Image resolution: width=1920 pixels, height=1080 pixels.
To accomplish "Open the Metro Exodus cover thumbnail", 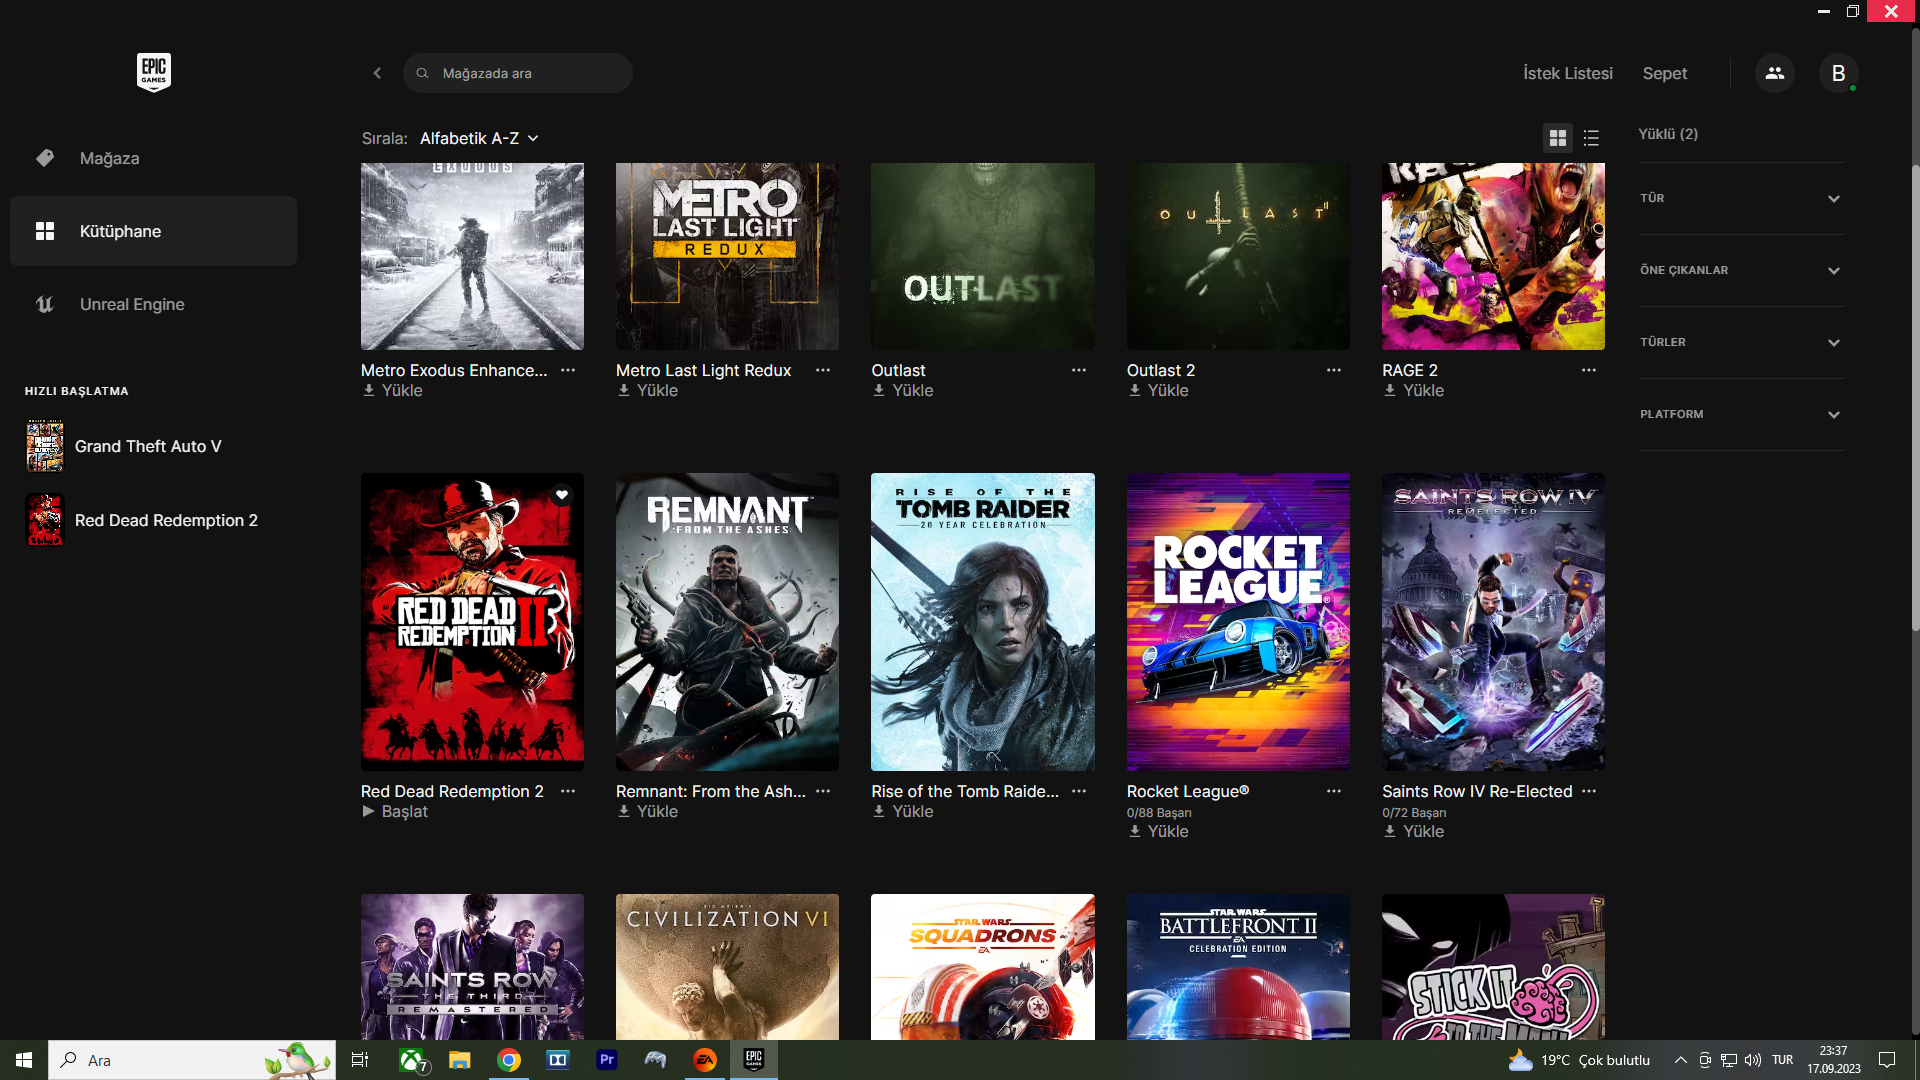I will pos(472,256).
